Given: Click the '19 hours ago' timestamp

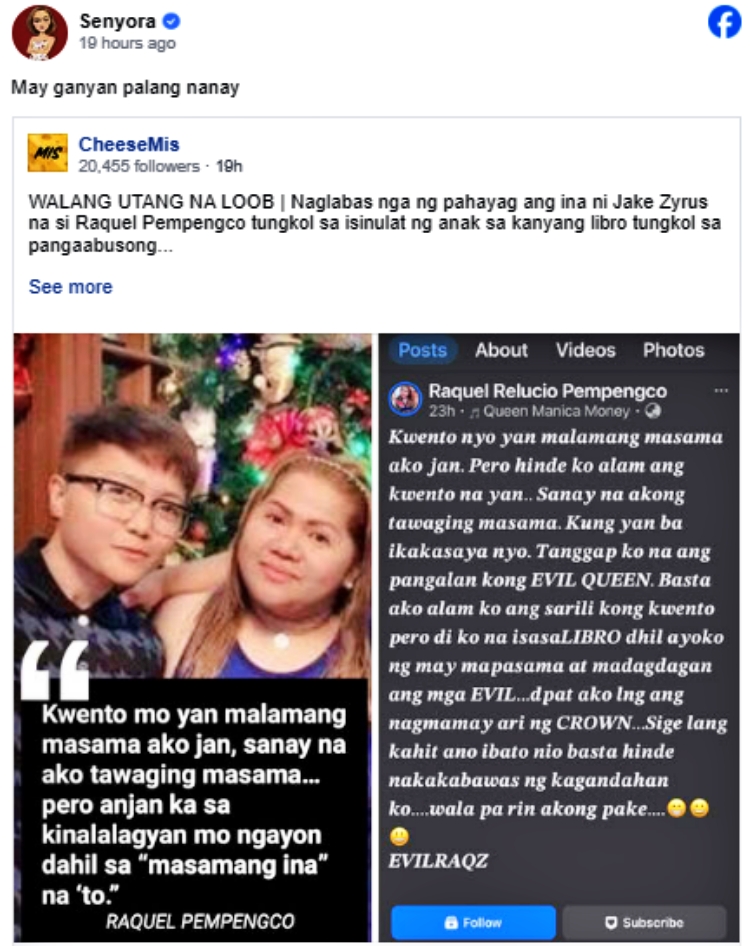Looking at the screenshot, I should point(127,43).
